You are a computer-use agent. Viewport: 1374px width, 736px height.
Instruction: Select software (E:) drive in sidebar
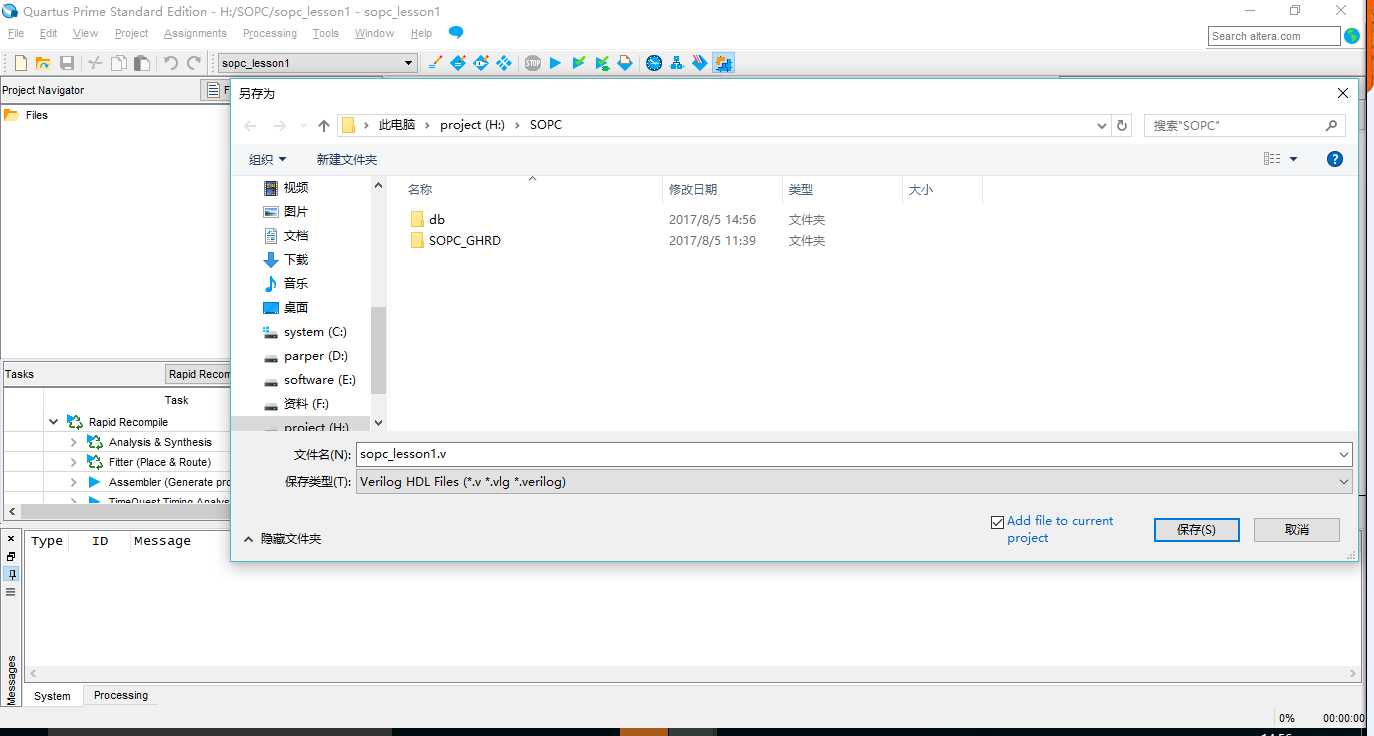pyautogui.click(x=310, y=380)
